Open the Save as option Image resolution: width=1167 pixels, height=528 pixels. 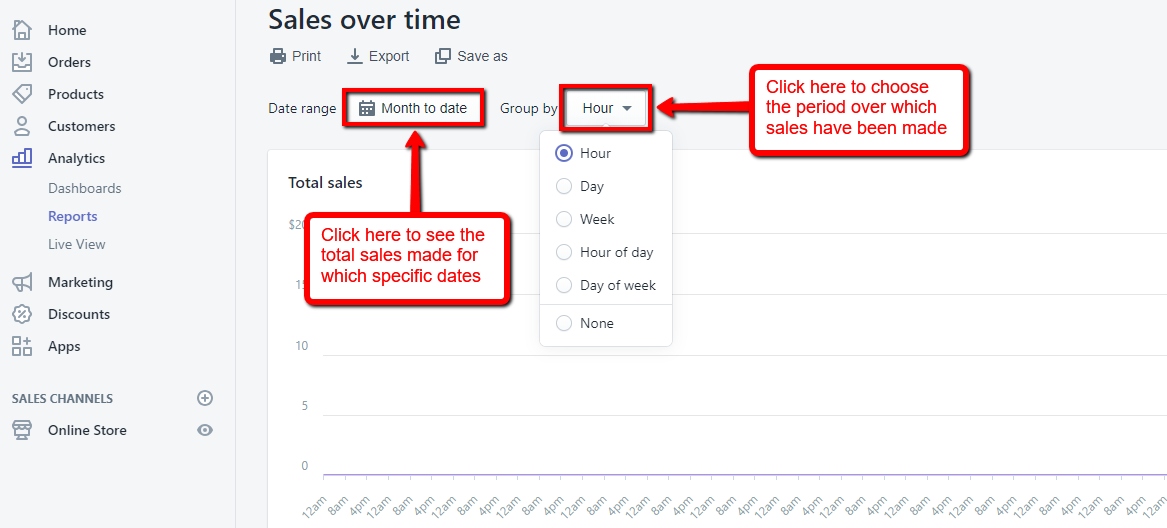(x=471, y=56)
